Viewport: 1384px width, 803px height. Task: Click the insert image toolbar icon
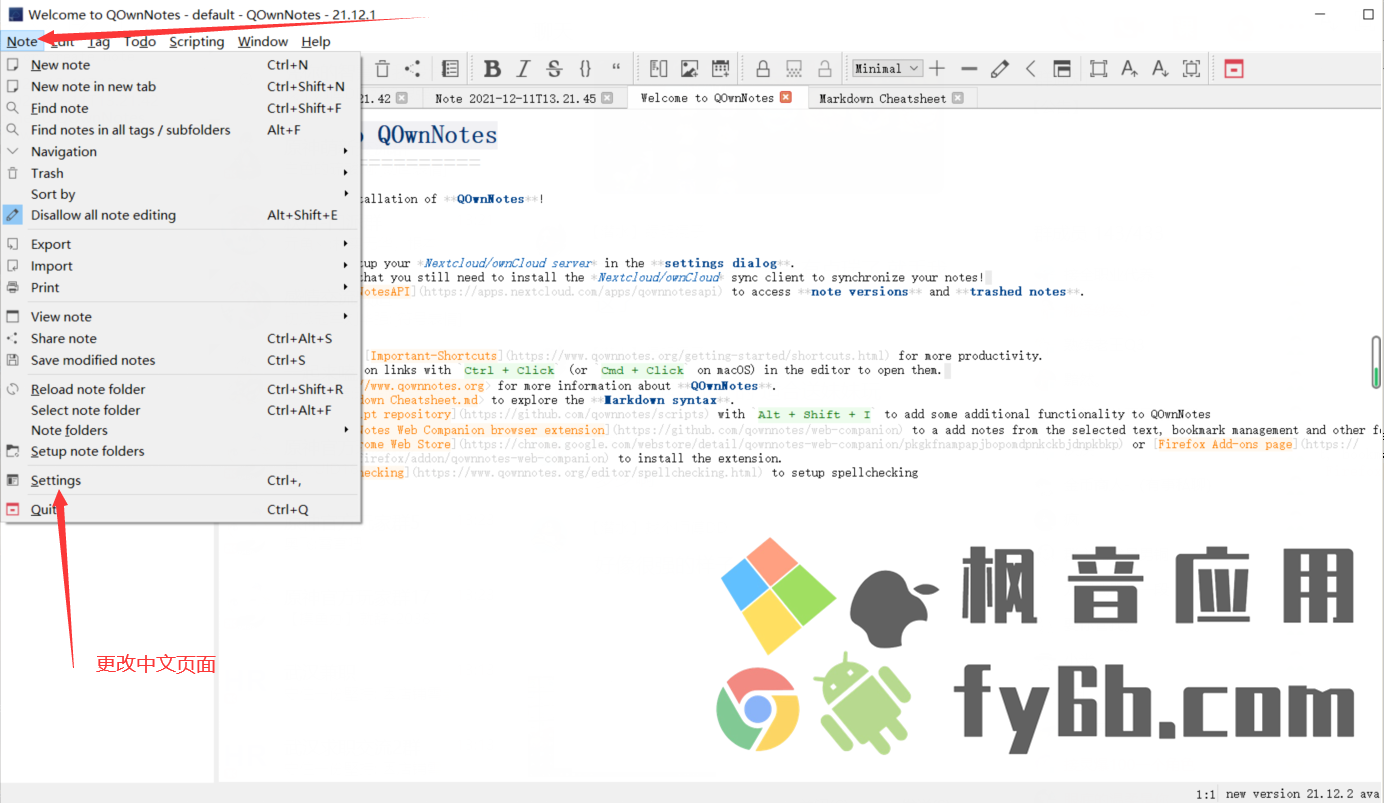(689, 69)
